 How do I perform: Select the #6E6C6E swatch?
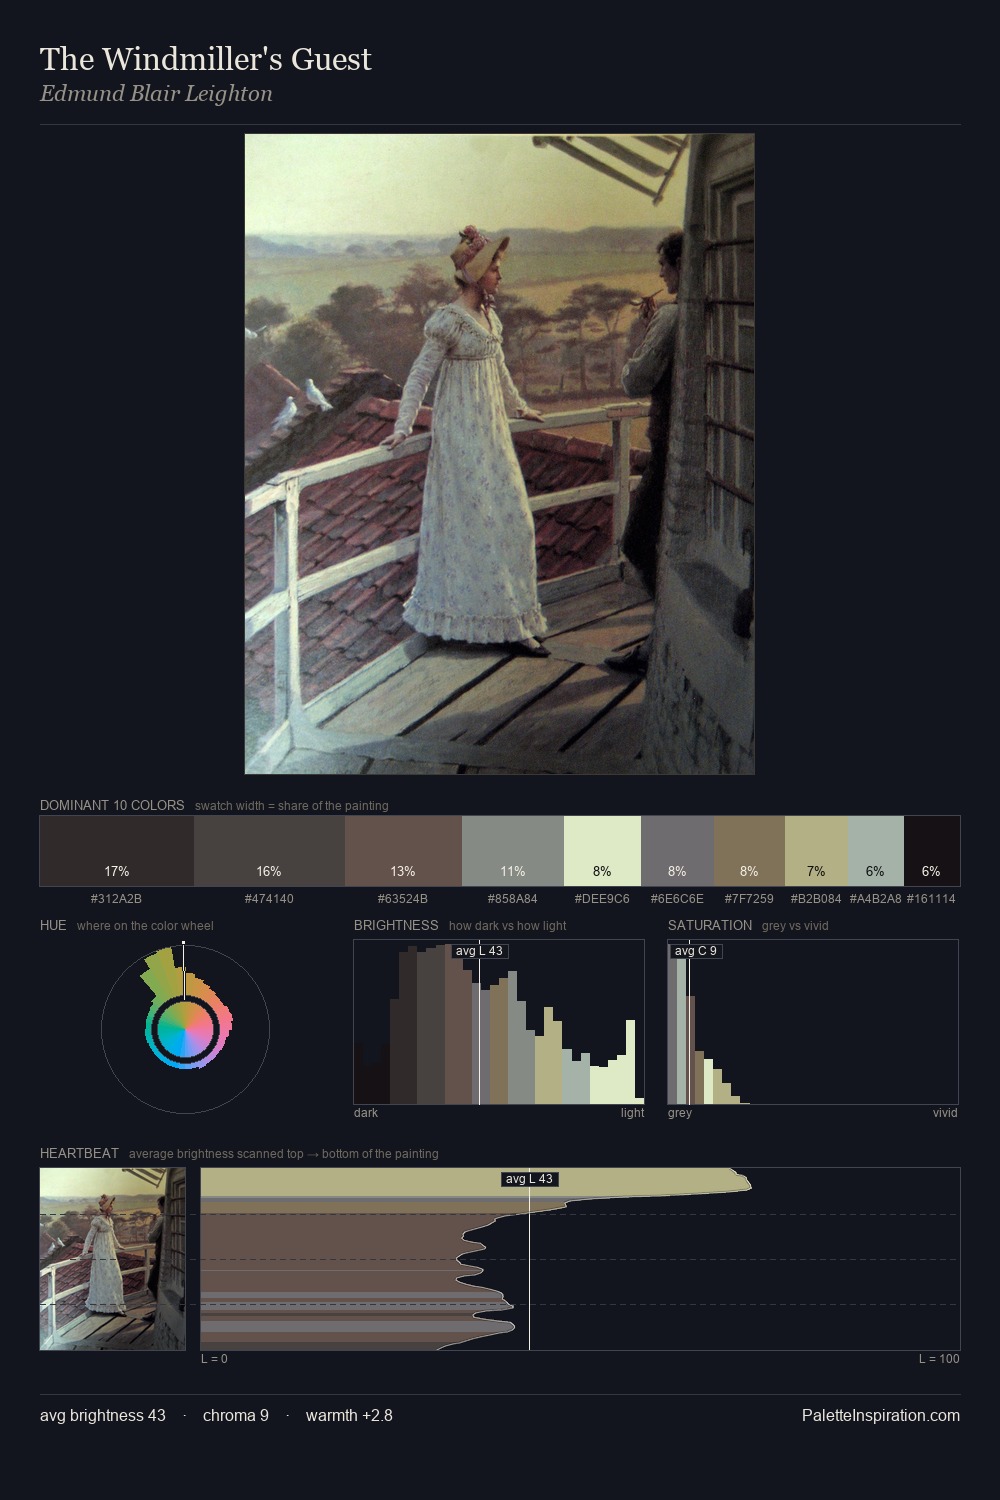point(677,851)
